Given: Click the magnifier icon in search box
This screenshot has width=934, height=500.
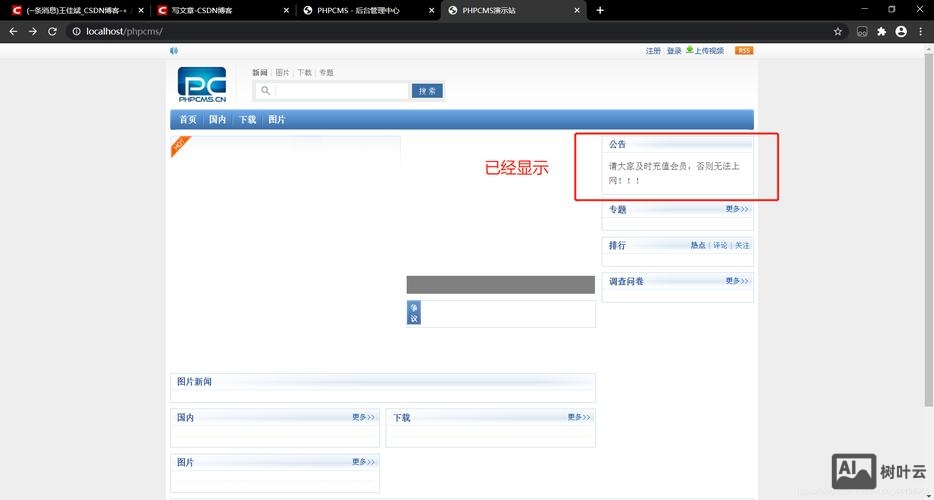Looking at the screenshot, I should coord(265,91).
